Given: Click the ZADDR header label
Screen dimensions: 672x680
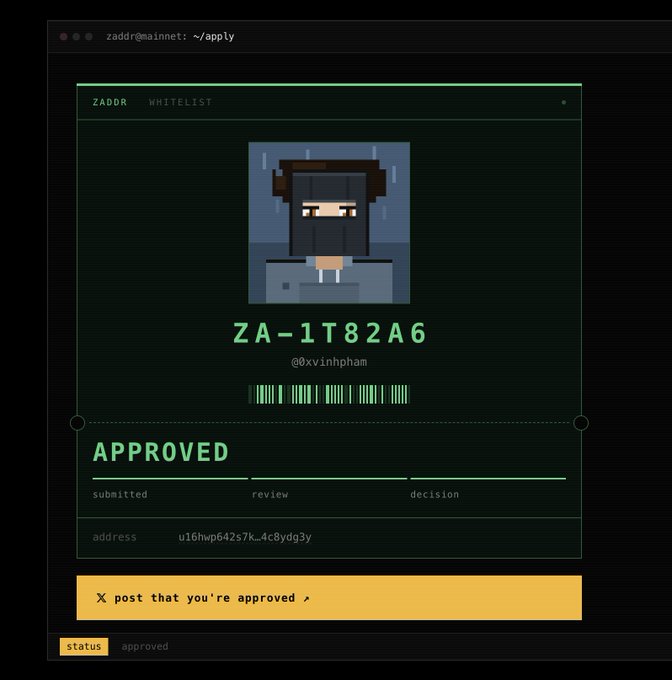Looking at the screenshot, I should [x=110, y=102].
